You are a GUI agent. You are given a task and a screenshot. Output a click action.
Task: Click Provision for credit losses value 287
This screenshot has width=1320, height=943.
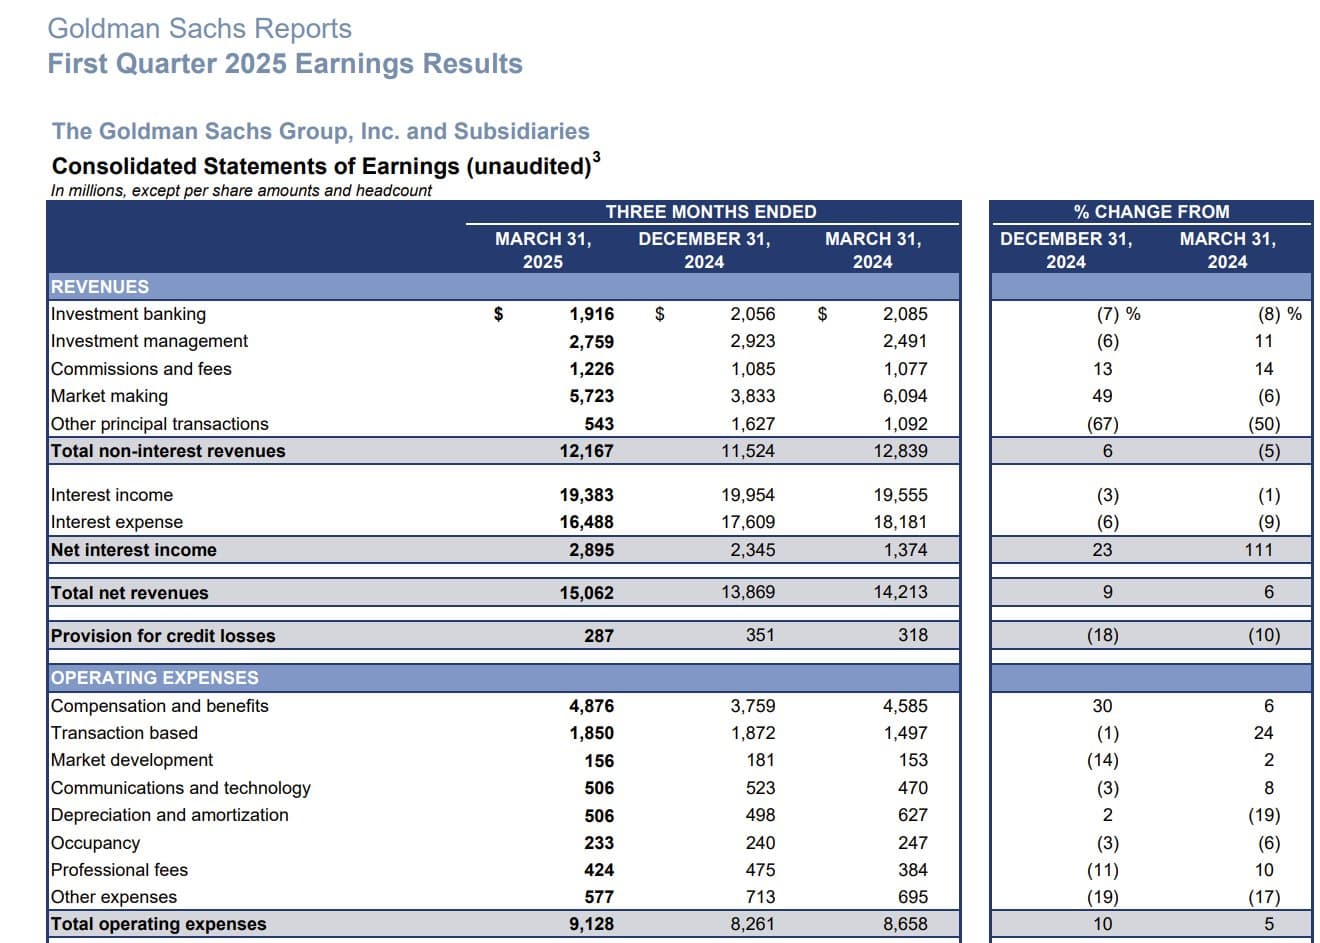pos(599,636)
